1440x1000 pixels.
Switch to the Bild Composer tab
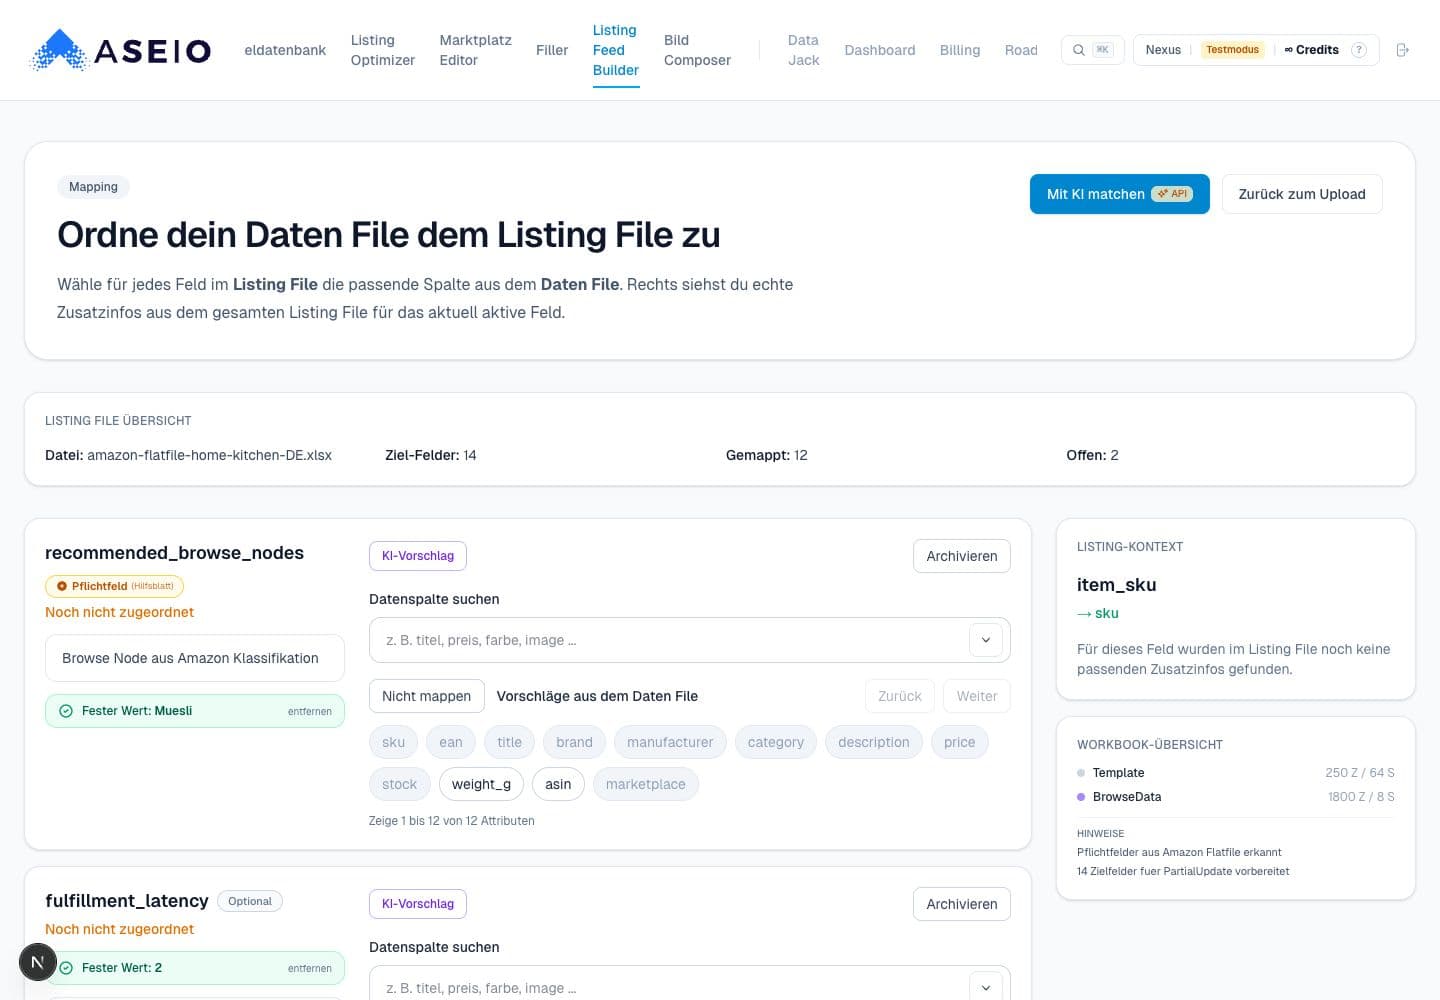coord(697,50)
